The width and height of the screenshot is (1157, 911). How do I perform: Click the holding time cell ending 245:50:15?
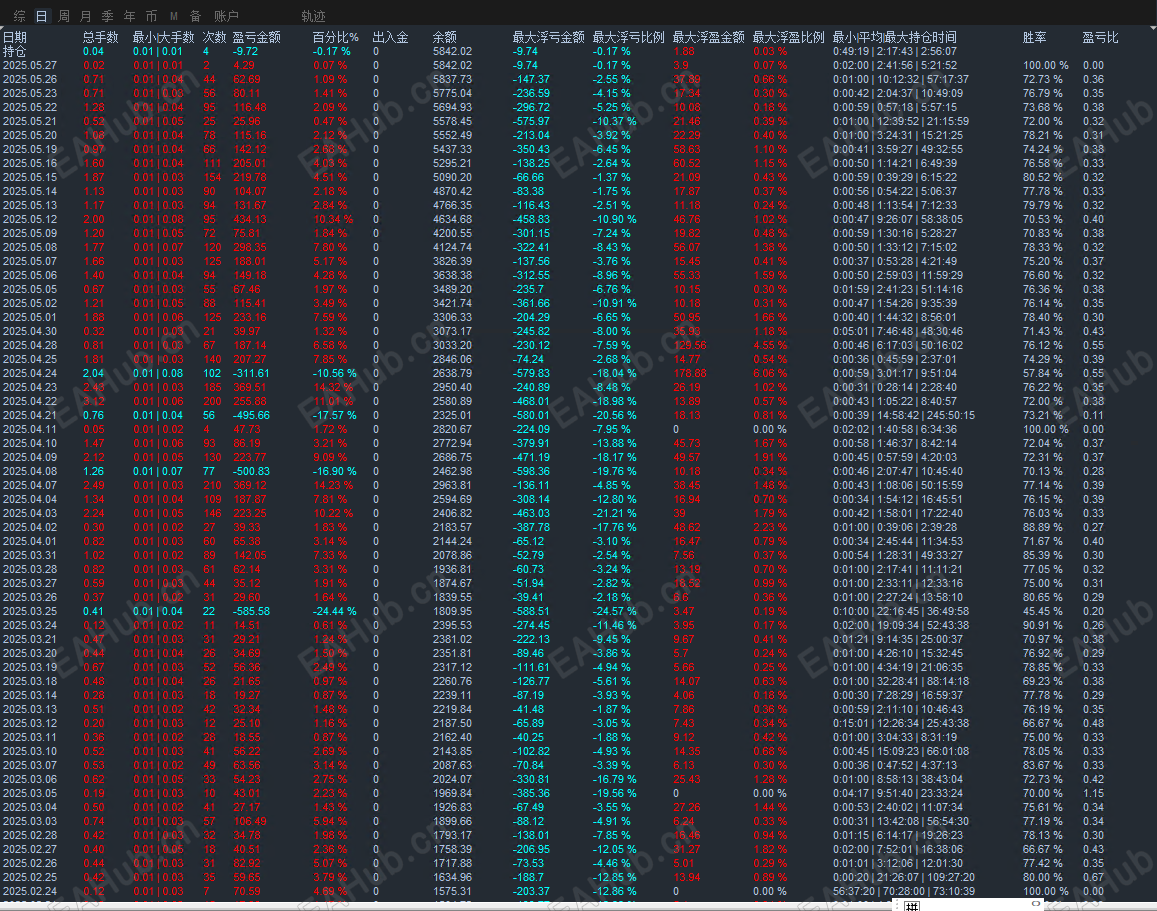[904, 415]
